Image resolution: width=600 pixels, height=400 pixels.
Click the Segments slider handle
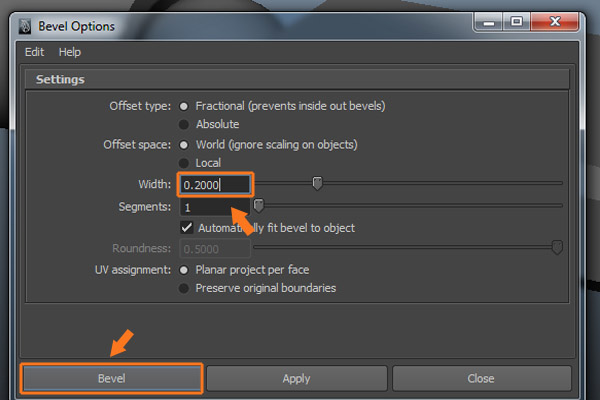click(258, 206)
